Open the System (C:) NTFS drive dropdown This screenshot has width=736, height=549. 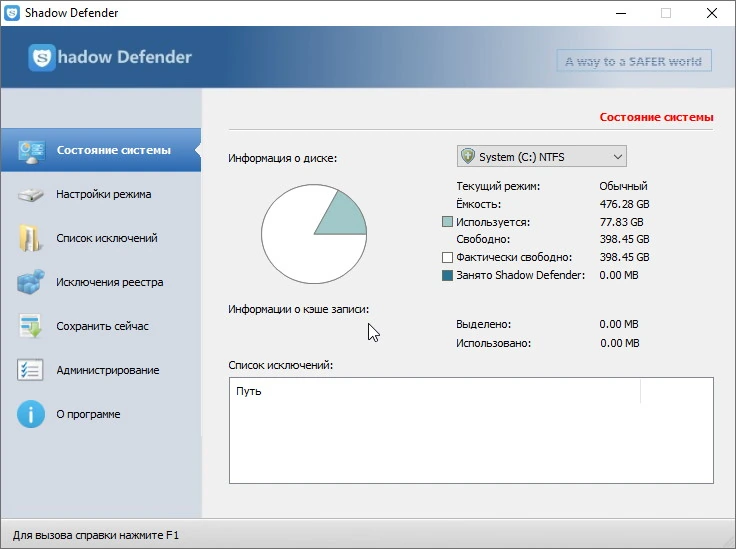(x=542, y=156)
